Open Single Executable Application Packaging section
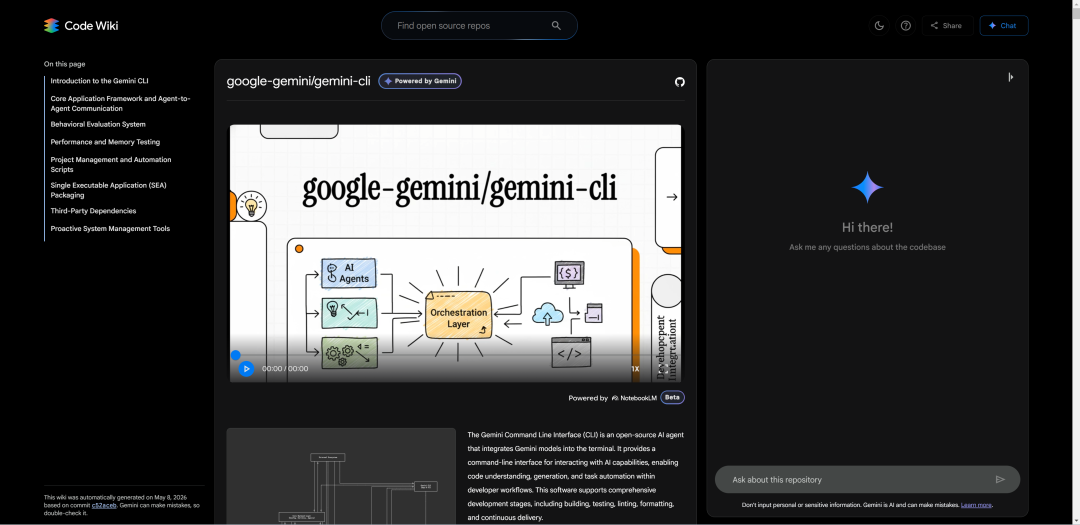The image size is (1080, 525). point(109,190)
